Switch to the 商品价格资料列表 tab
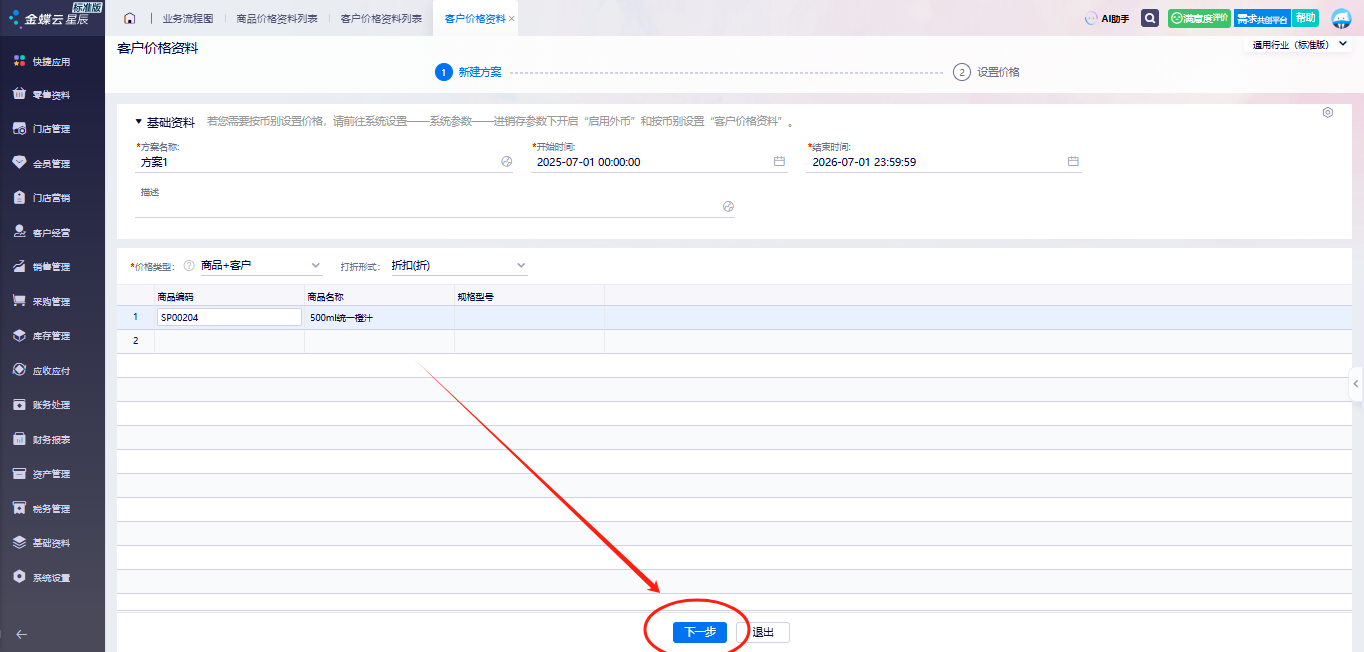1364x652 pixels. (277, 19)
